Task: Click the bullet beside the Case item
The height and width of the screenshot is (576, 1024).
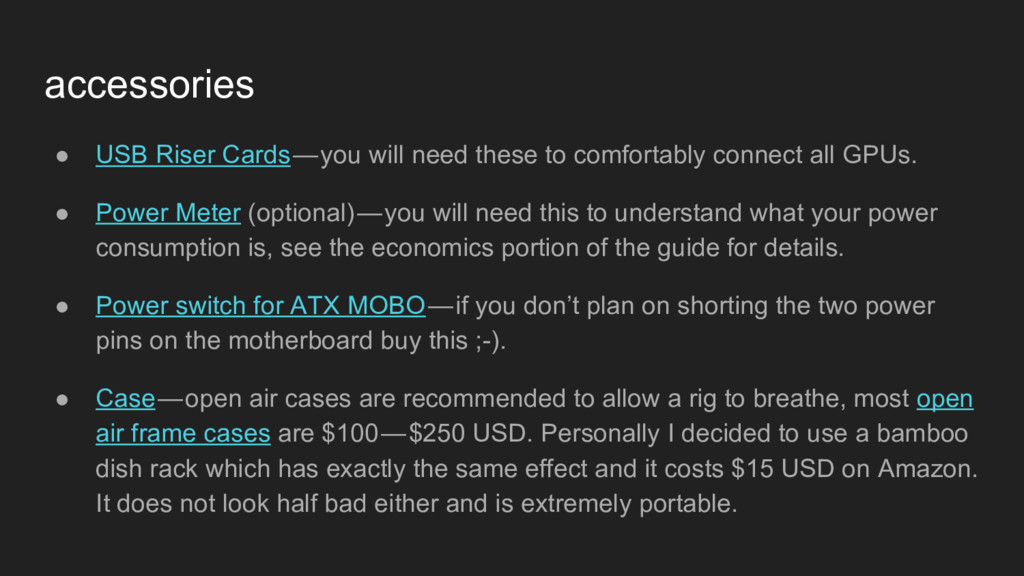Action: 62,399
